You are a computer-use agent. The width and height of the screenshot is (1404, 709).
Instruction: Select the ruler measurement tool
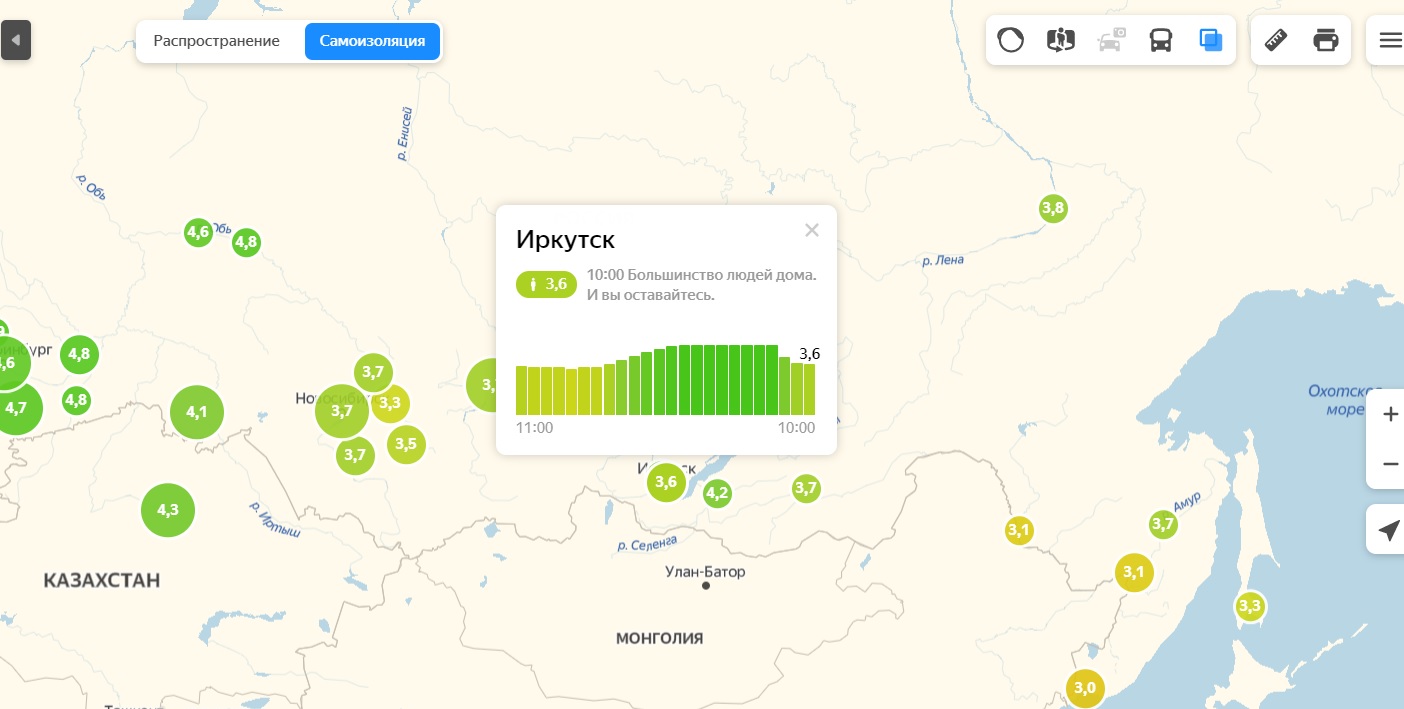click(1275, 40)
